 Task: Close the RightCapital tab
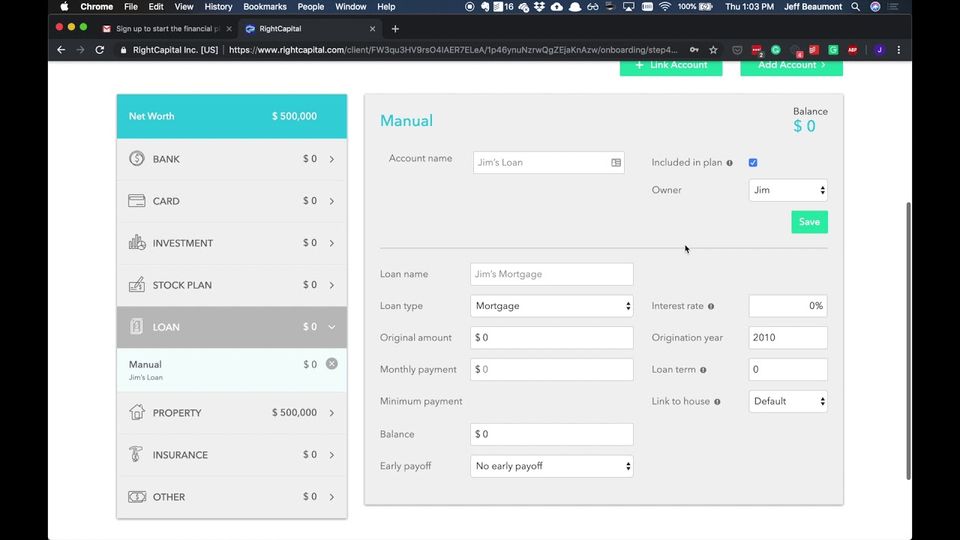tap(372, 29)
